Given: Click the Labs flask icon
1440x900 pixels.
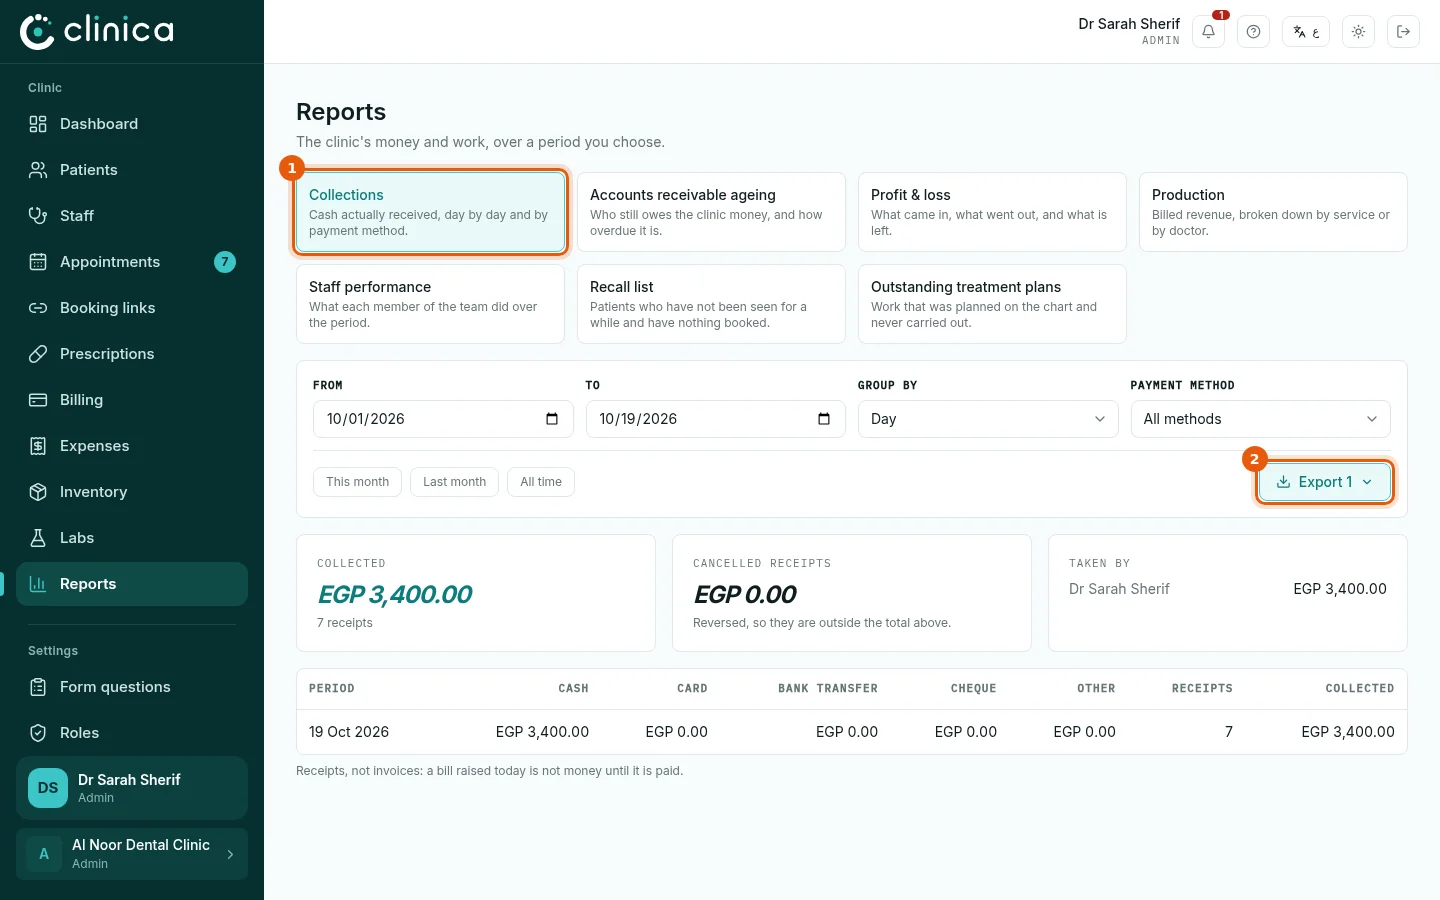Looking at the screenshot, I should (38, 538).
